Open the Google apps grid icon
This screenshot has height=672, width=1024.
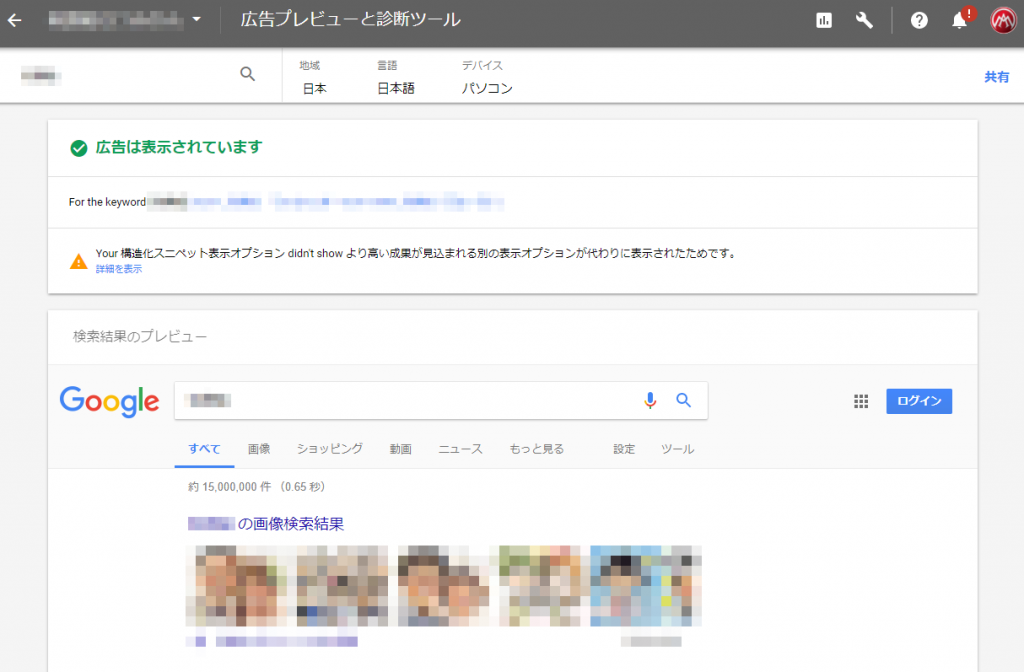[x=861, y=400]
